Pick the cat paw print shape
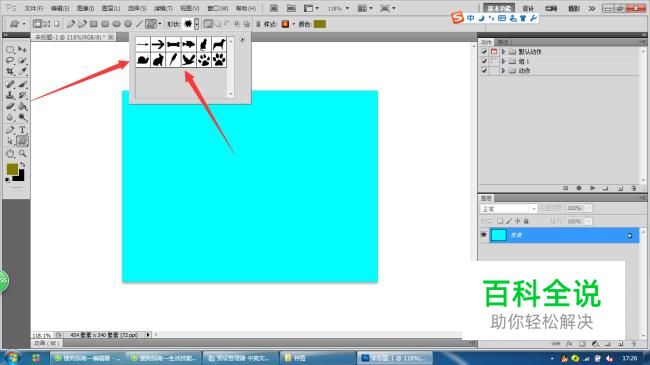The image size is (650, 365). point(204,60)
